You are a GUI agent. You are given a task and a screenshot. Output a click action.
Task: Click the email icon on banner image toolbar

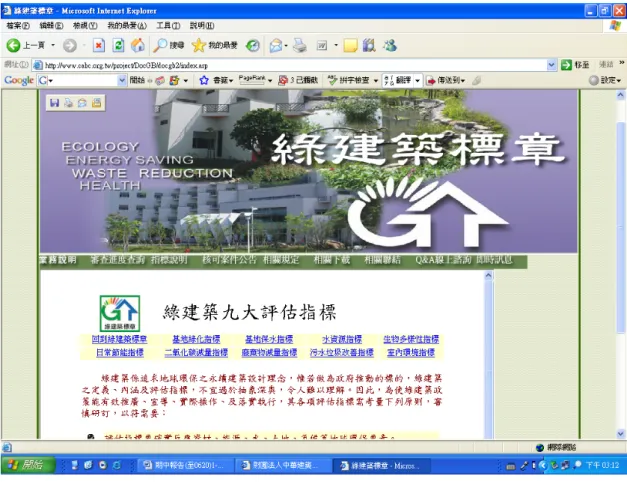82,103
